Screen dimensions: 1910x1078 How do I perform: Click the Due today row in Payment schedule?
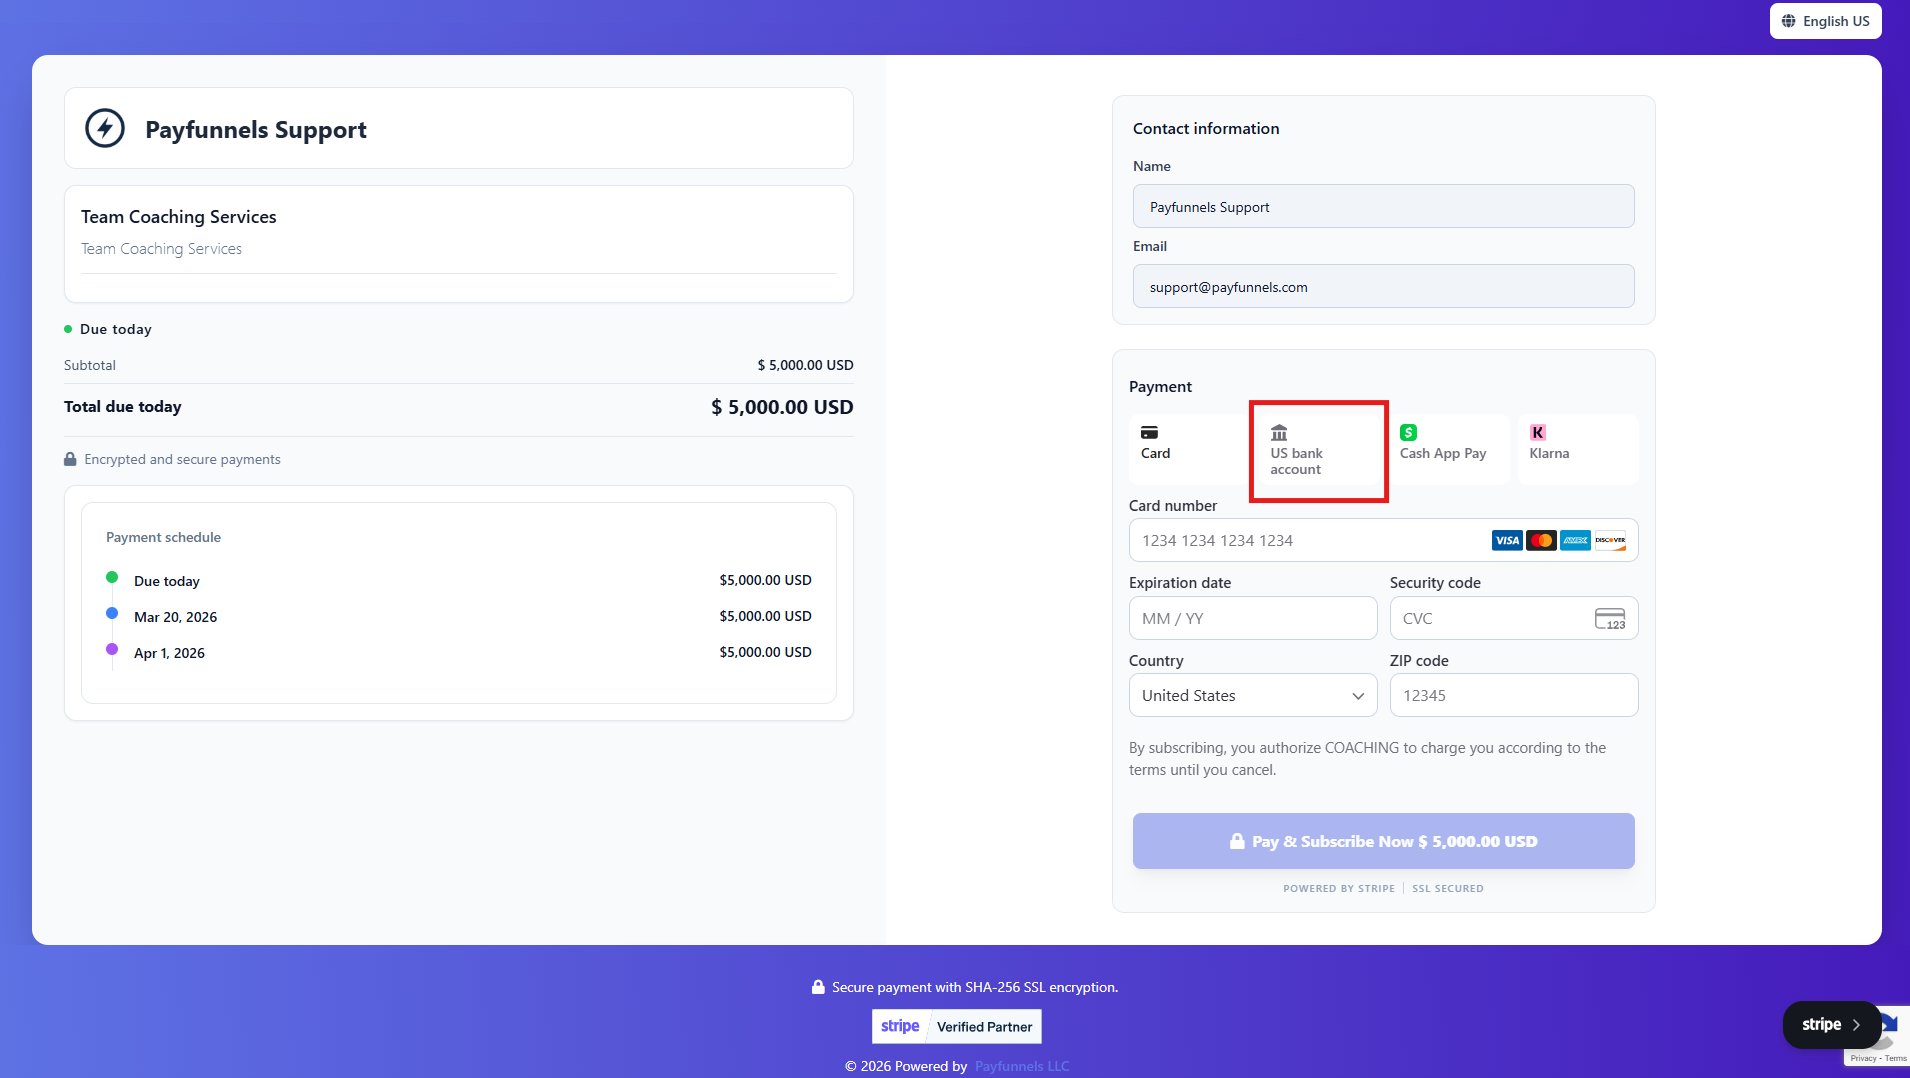(x=459, y=580)
